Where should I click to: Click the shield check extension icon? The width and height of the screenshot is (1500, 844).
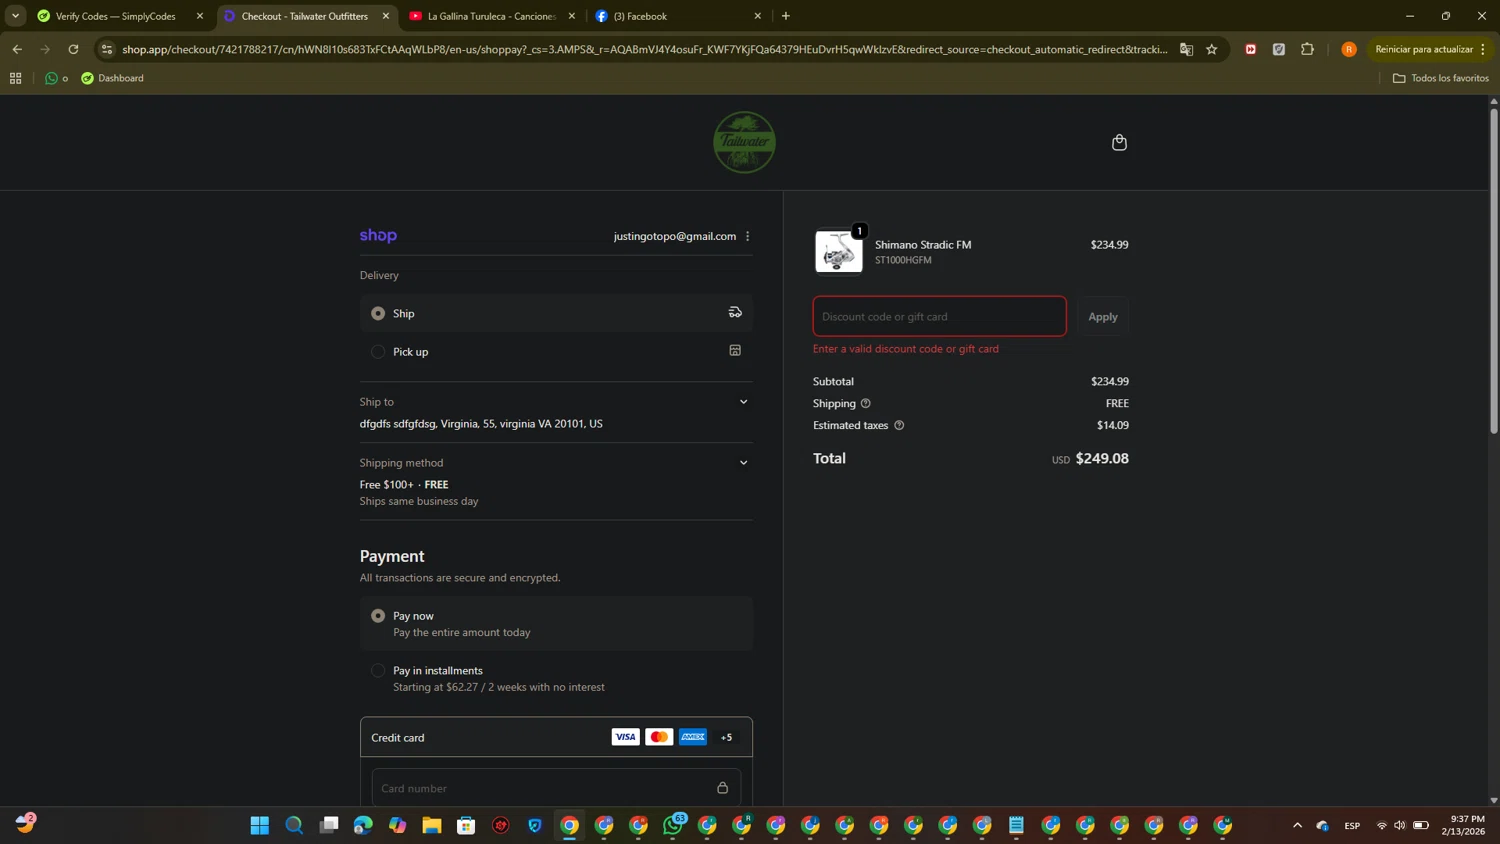[1278, 49]
